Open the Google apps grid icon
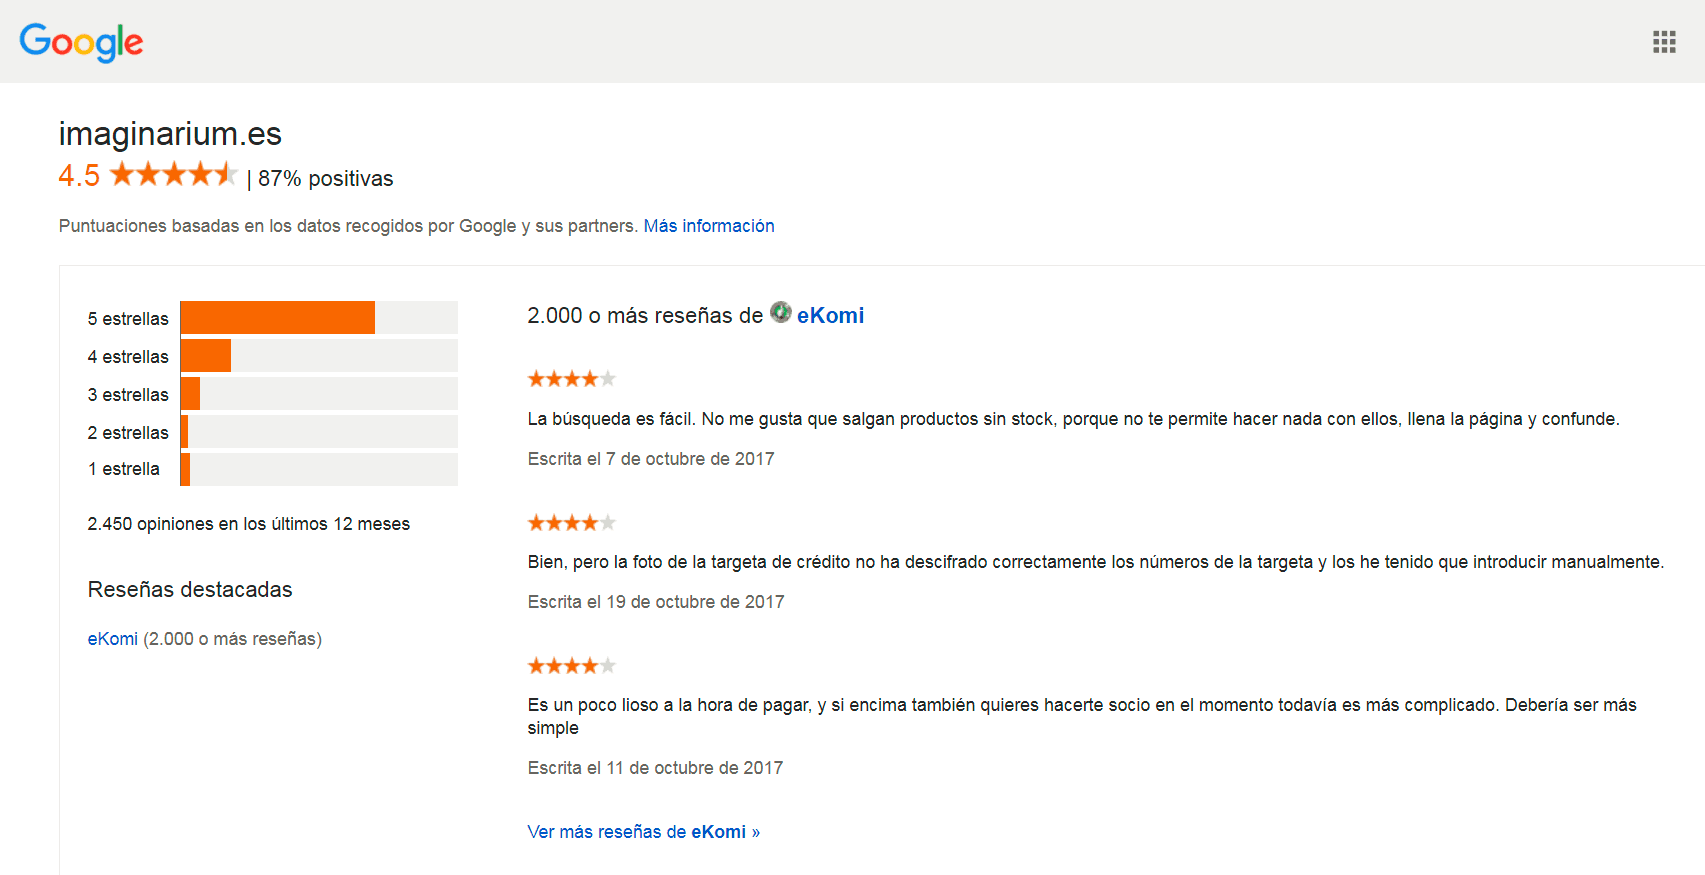The width and height of the screenshot is (1705, 875). coord(1664,42)
